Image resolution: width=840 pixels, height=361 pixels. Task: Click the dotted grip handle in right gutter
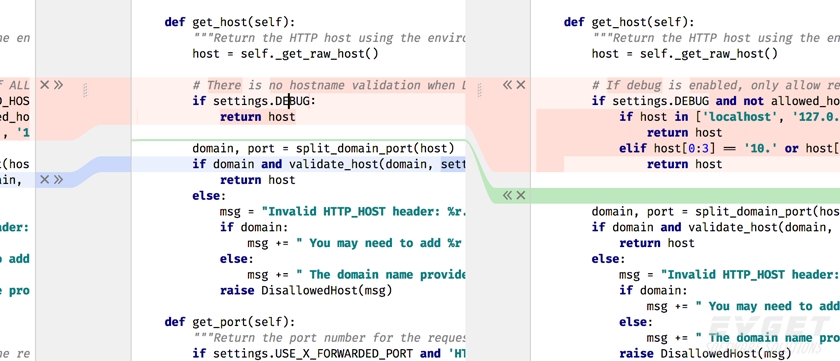(479, 90)
